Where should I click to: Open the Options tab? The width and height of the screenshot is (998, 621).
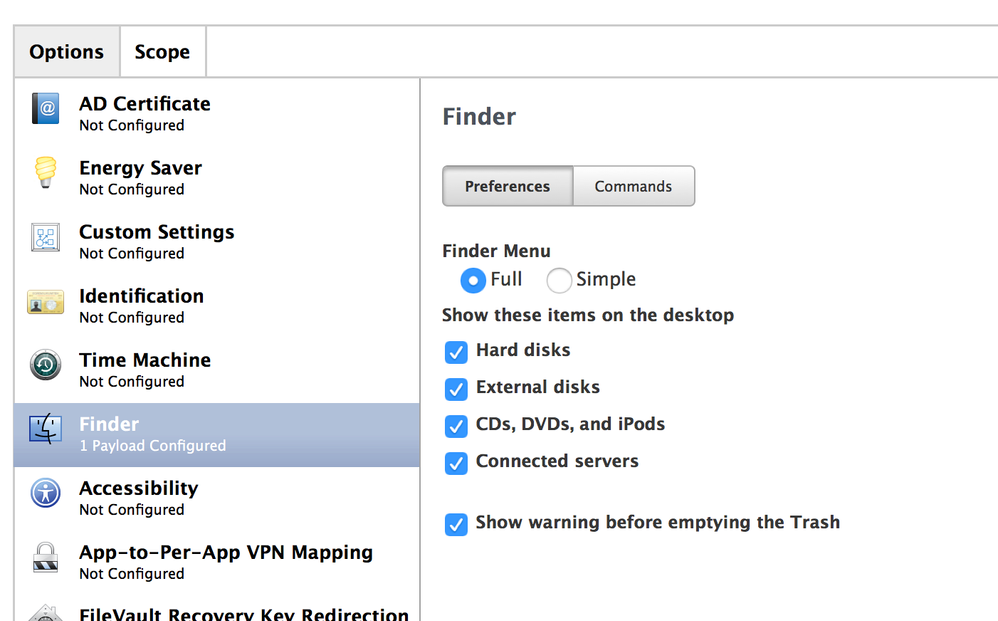[67, 52]
